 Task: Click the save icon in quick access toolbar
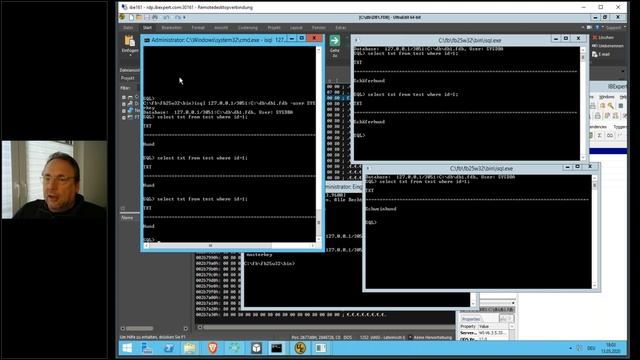click(x=147, y=18)
